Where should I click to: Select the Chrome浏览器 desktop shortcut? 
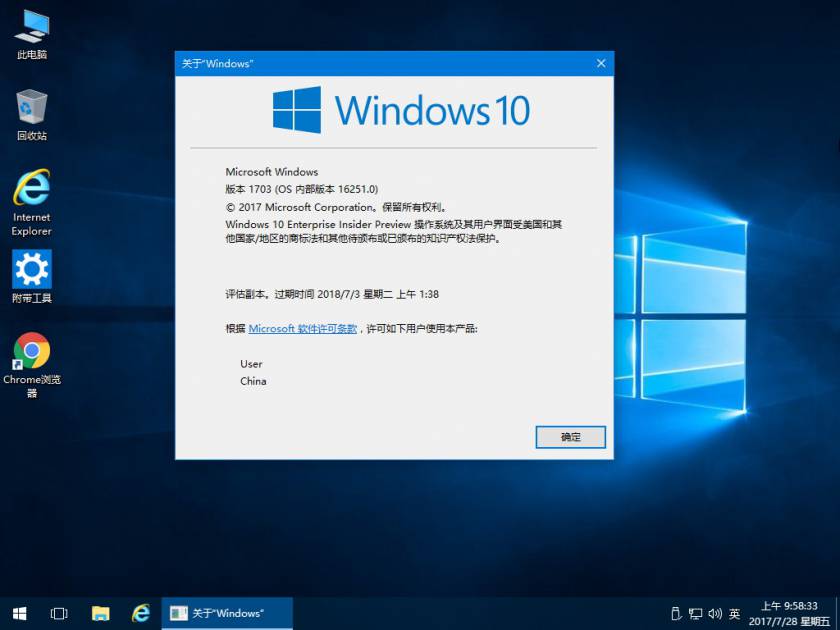(32, 365)
